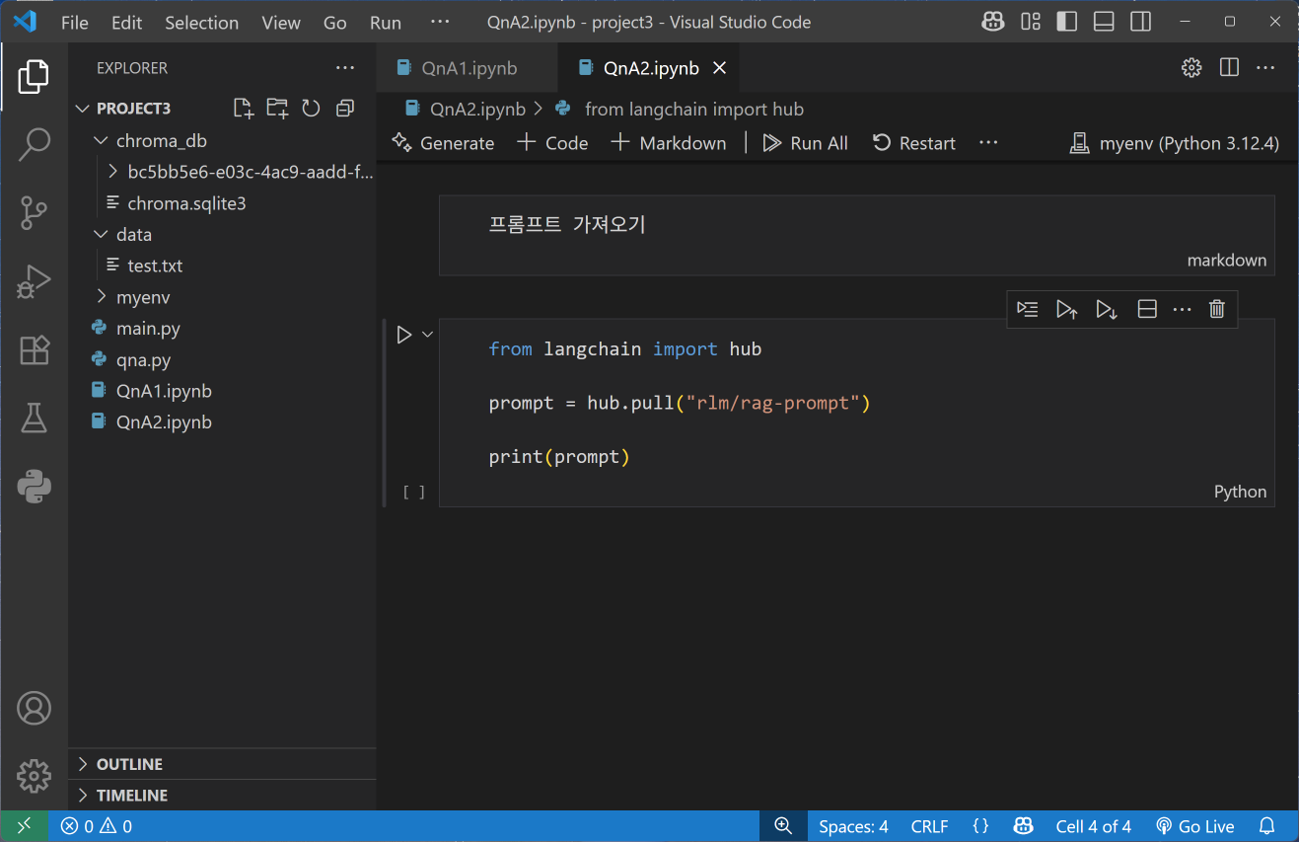Add a new Code cell
The height and width of the screenshot is (842, 1299).
click(552, 143)
